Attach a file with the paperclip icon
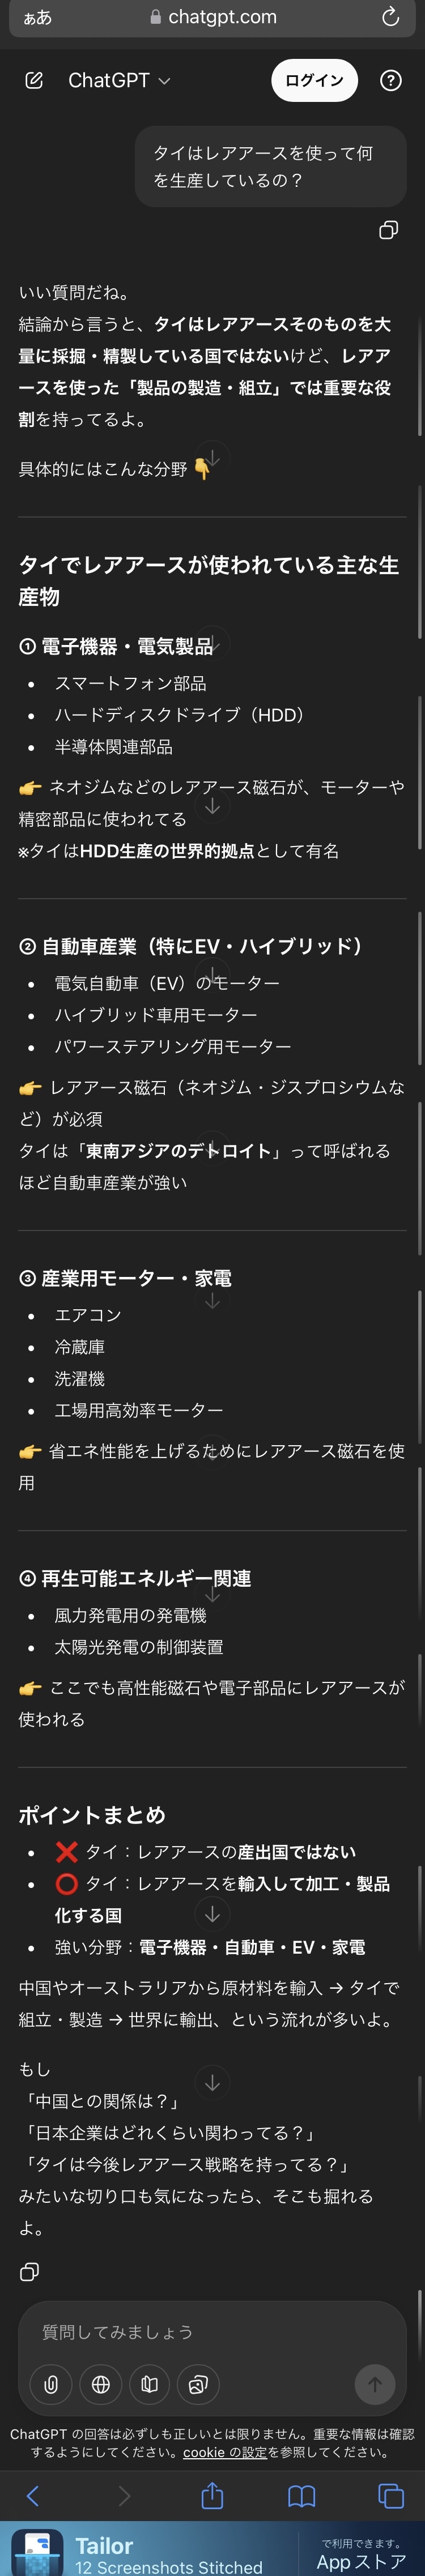The width and height of the screenshot is (425, 2576). pyautogui.click(x=50, y=2384)
